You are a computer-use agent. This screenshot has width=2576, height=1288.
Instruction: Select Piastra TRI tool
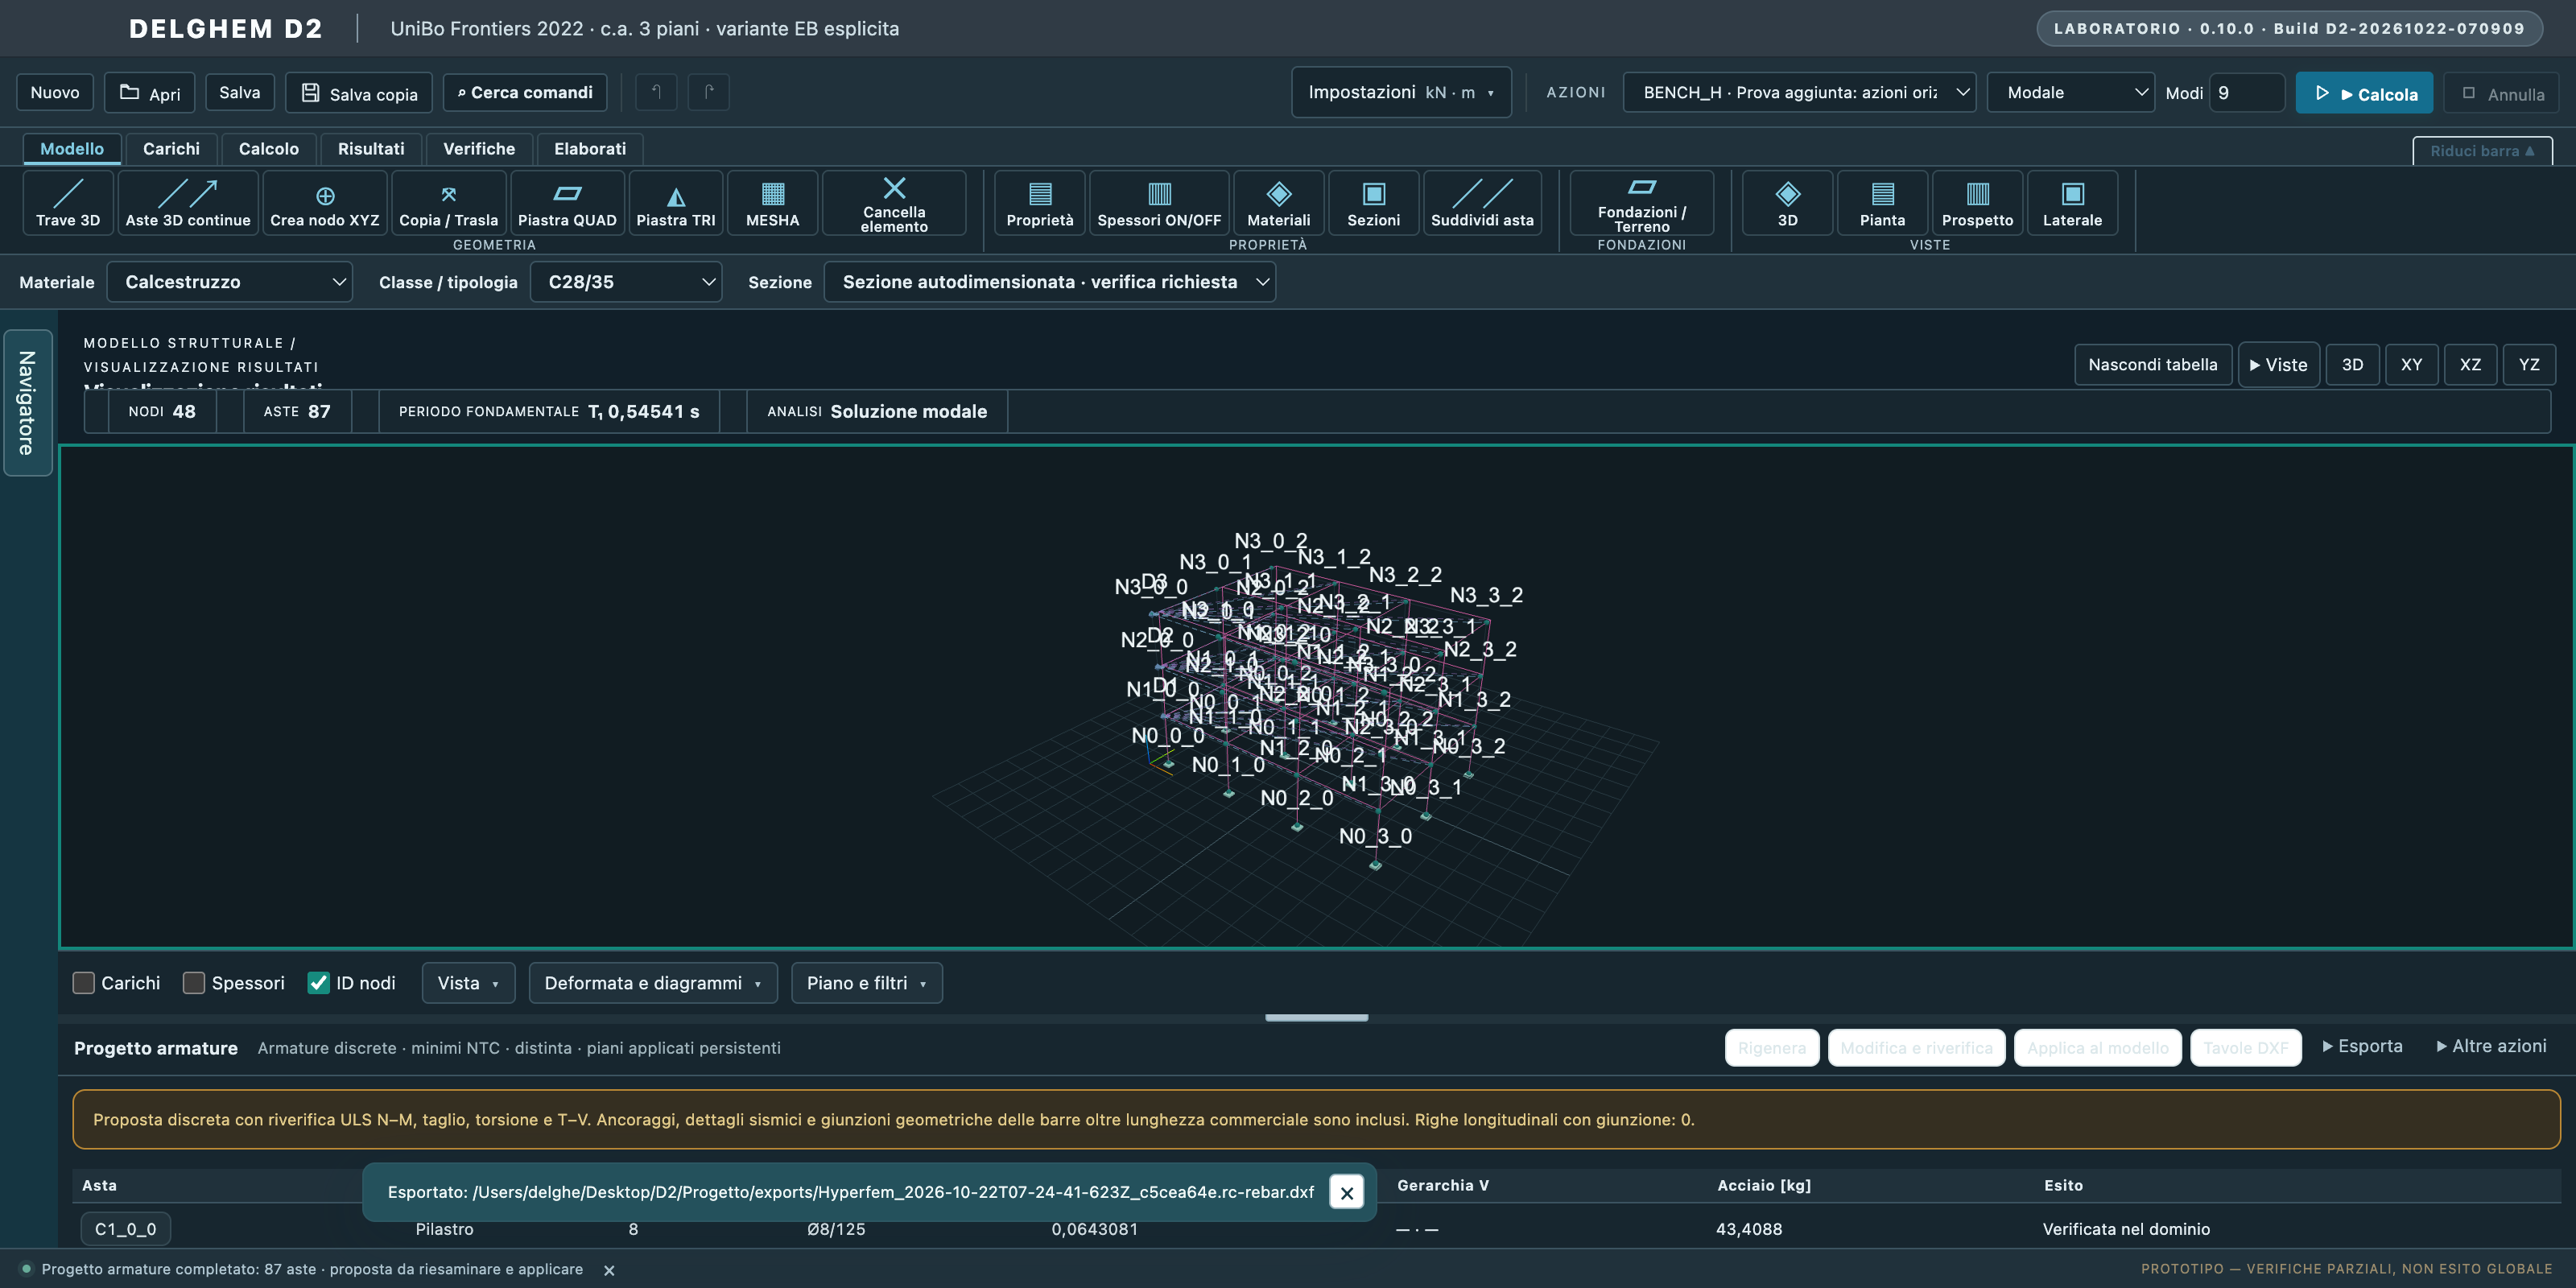[676, 203]
